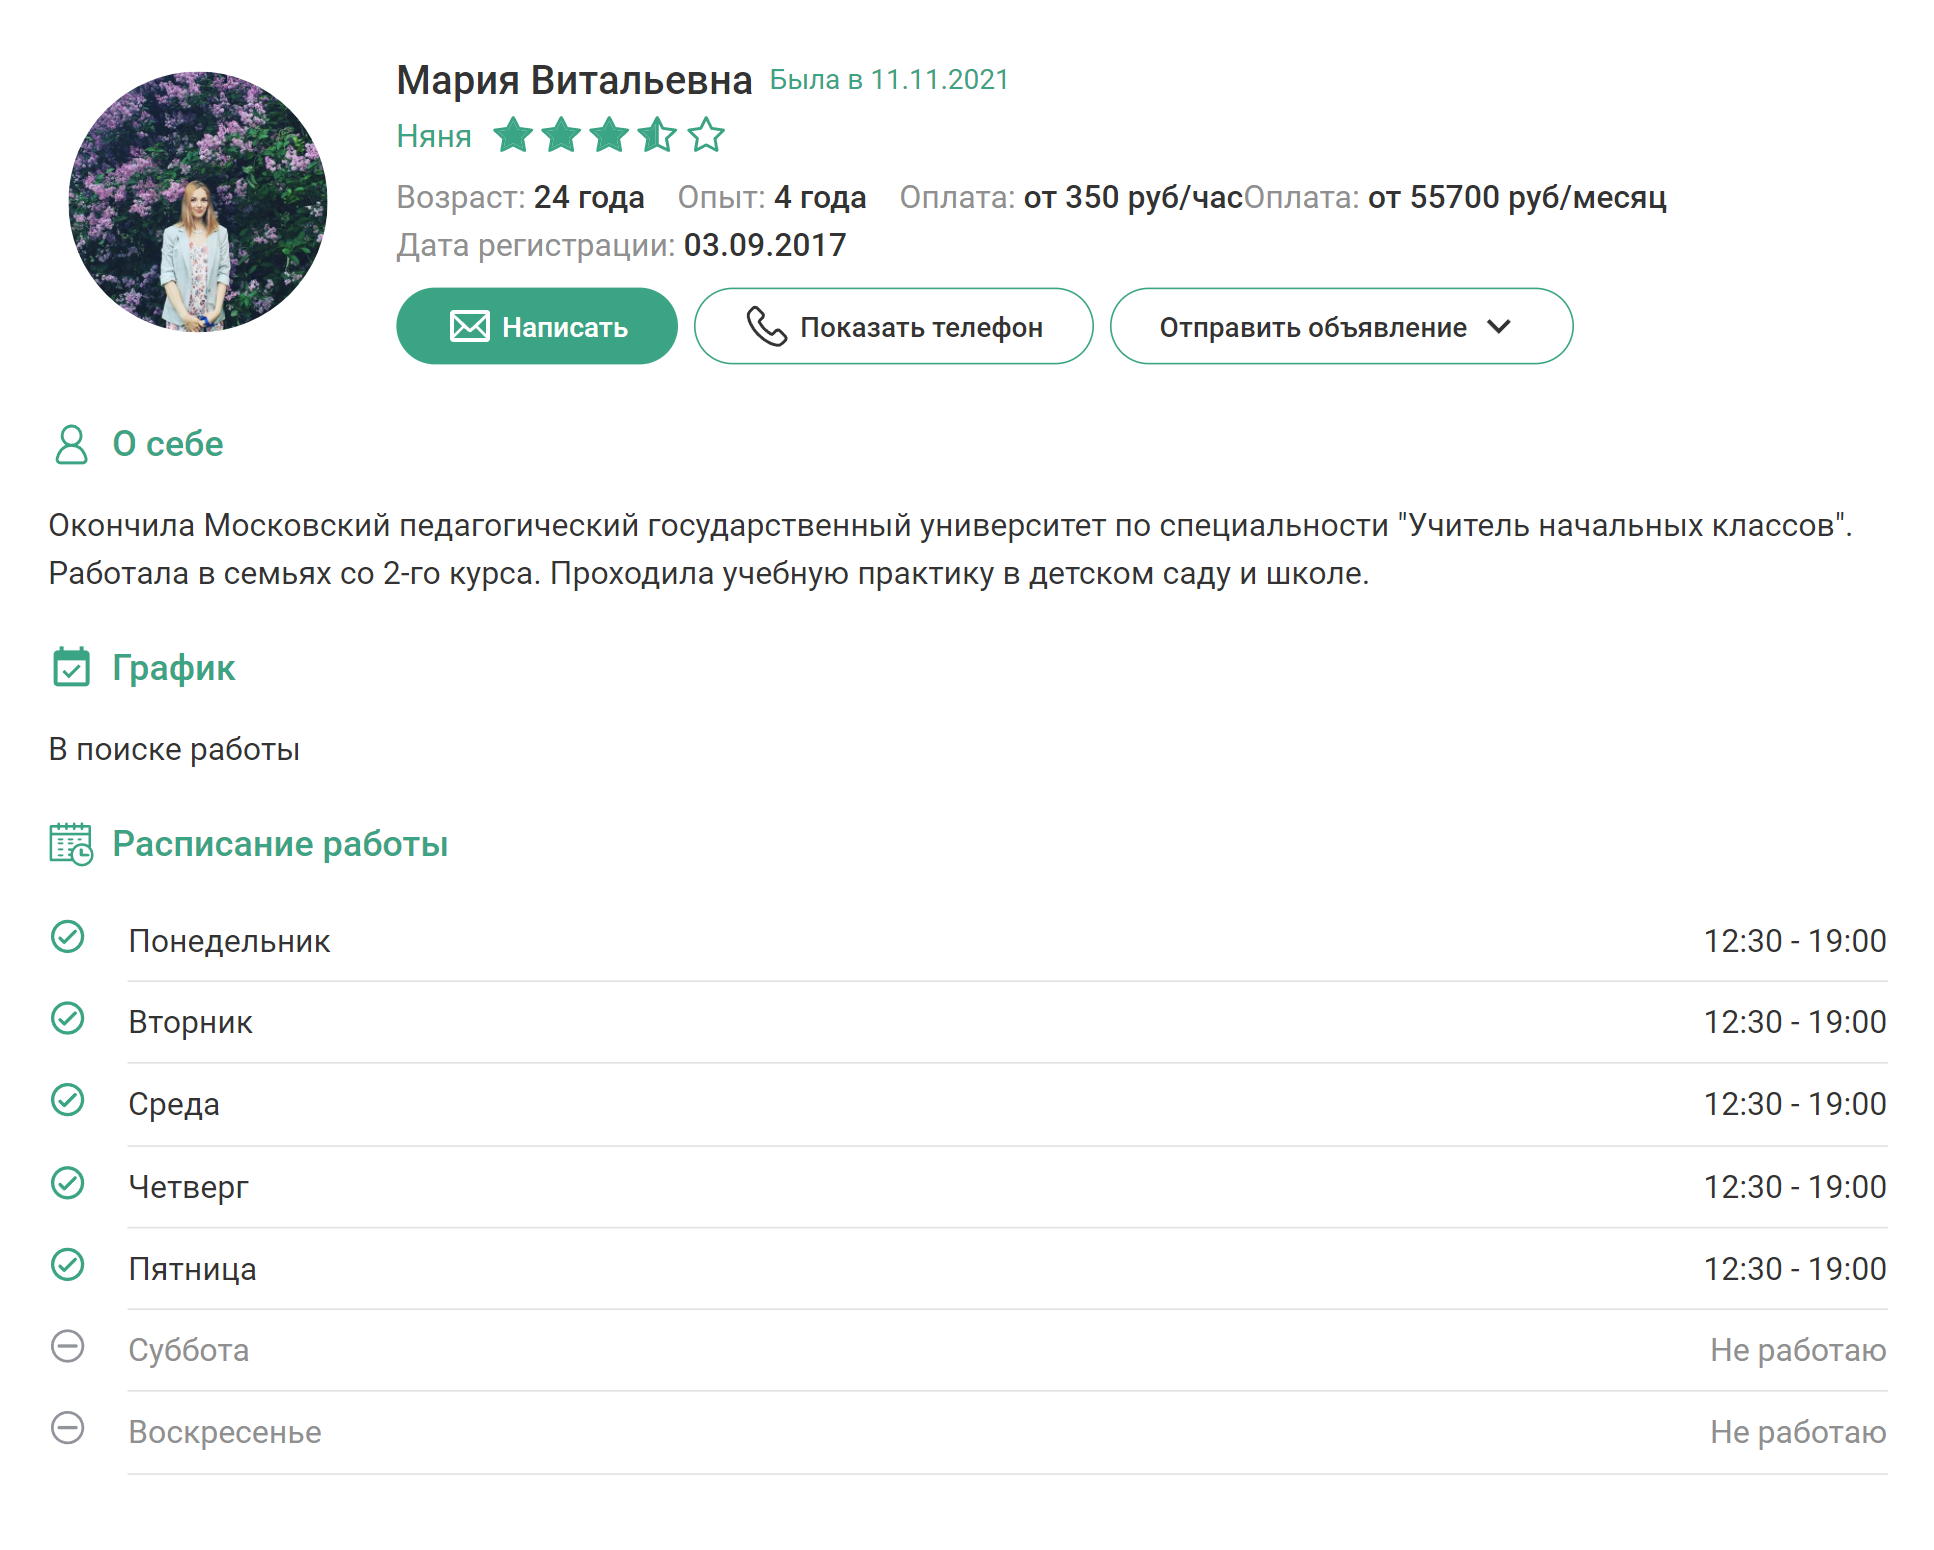Click the envelope icon on Написать button

pyautogui.click(x=469, y=327)
